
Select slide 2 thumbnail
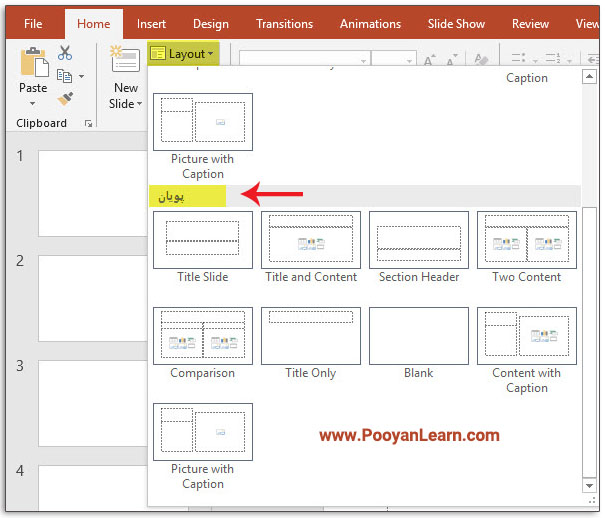tap(93, 298)
